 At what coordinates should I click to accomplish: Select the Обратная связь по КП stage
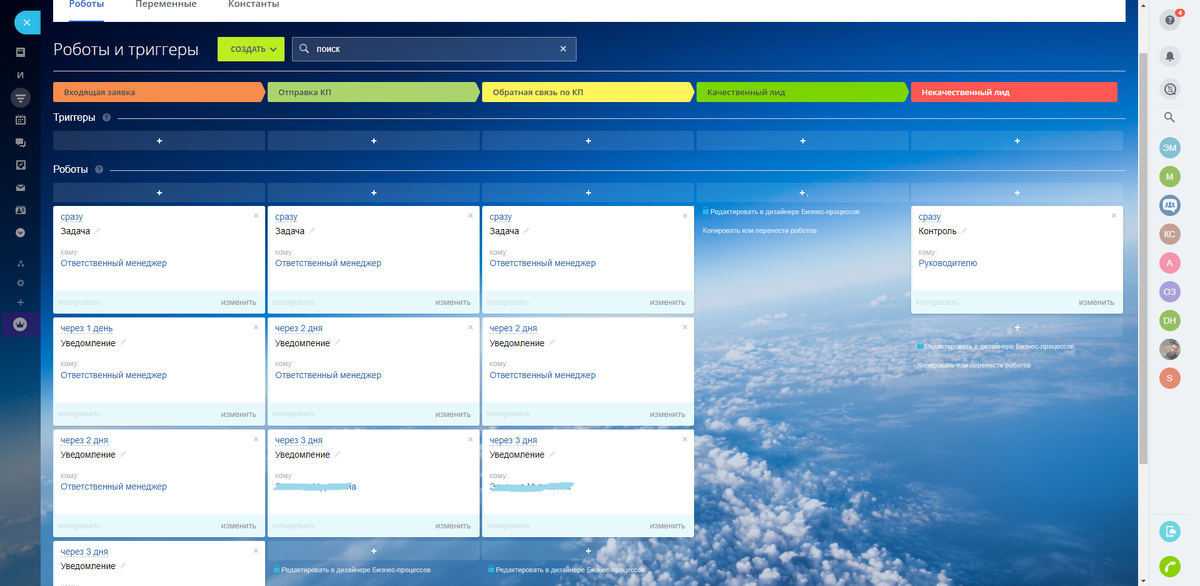click(588, 92)
